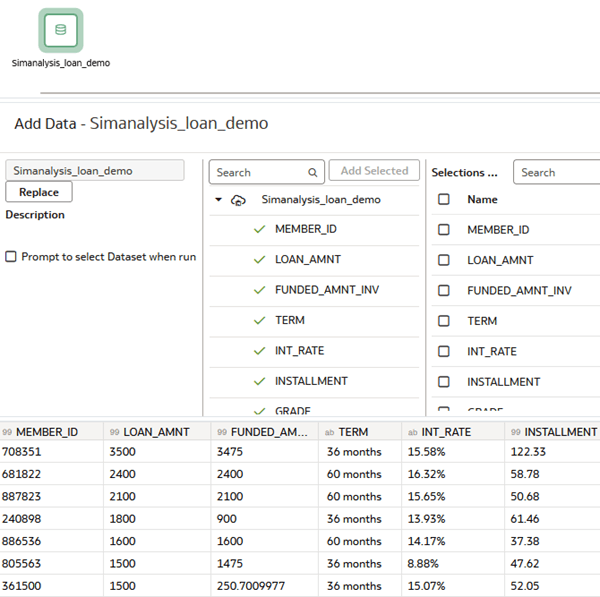
Task: Click member ID cell 708351
Action: [51, 452]
